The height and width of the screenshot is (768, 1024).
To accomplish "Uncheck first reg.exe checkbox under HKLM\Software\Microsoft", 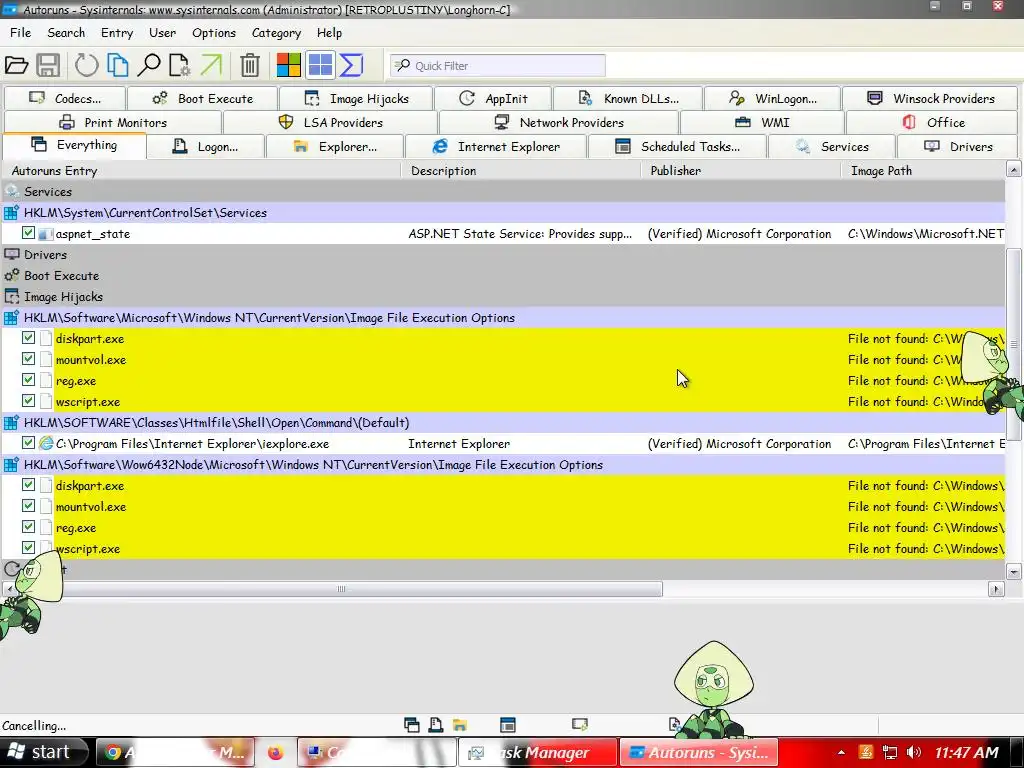I will tap(28, 379).
